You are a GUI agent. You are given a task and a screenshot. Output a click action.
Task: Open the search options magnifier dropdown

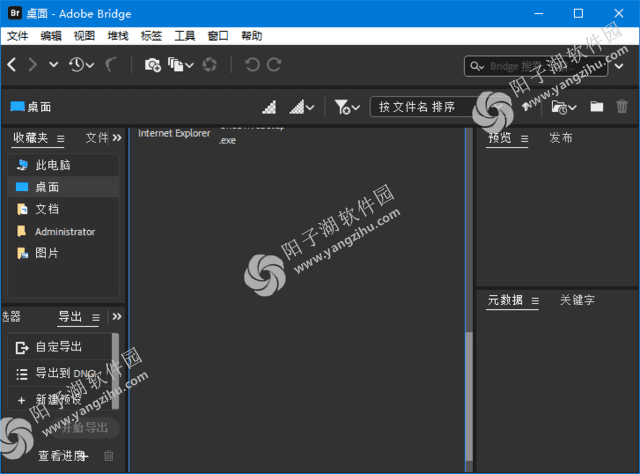tap(476, 66)
